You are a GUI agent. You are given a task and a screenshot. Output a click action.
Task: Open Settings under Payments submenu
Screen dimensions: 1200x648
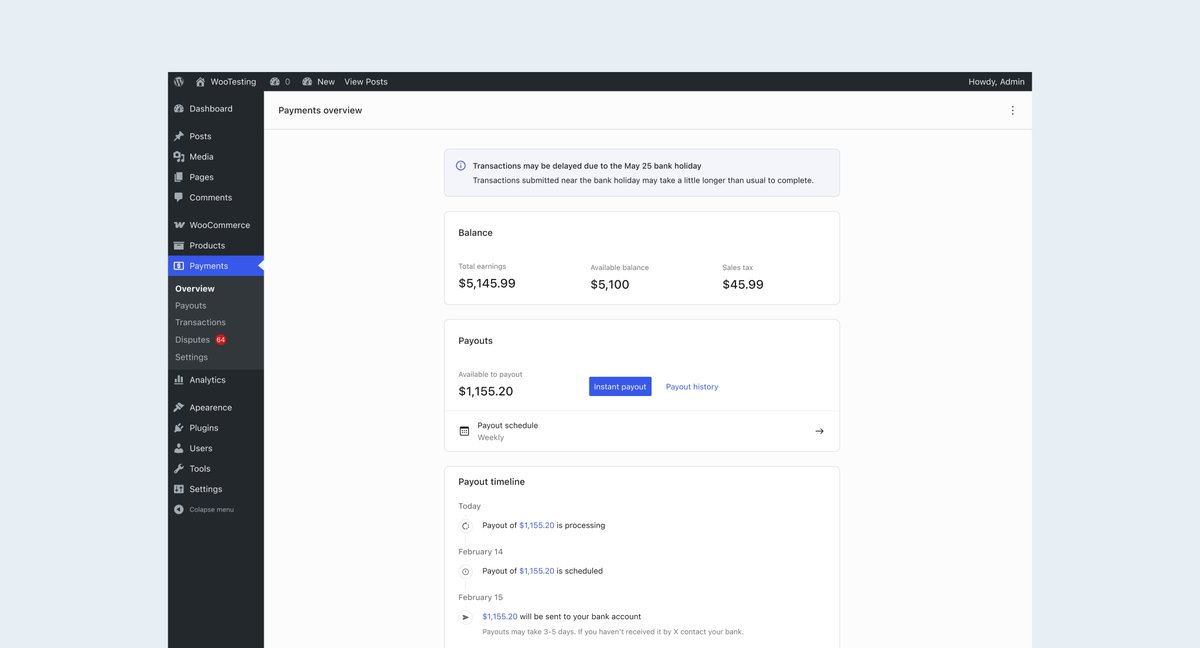click(x=192, y=357)
